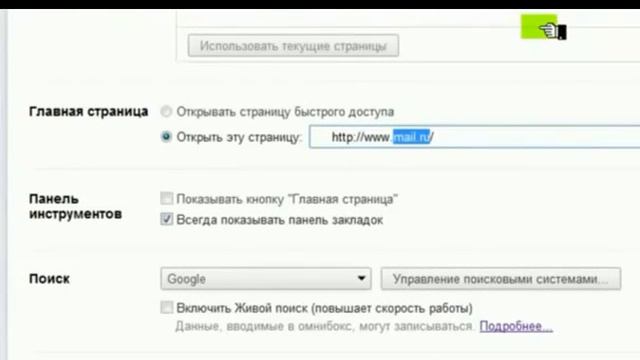Viewport: 640px width, 360px height.
Task: Uncheck 'Всегда показывать панель закладок' checkbox
Action: click(x=167, y=220)
